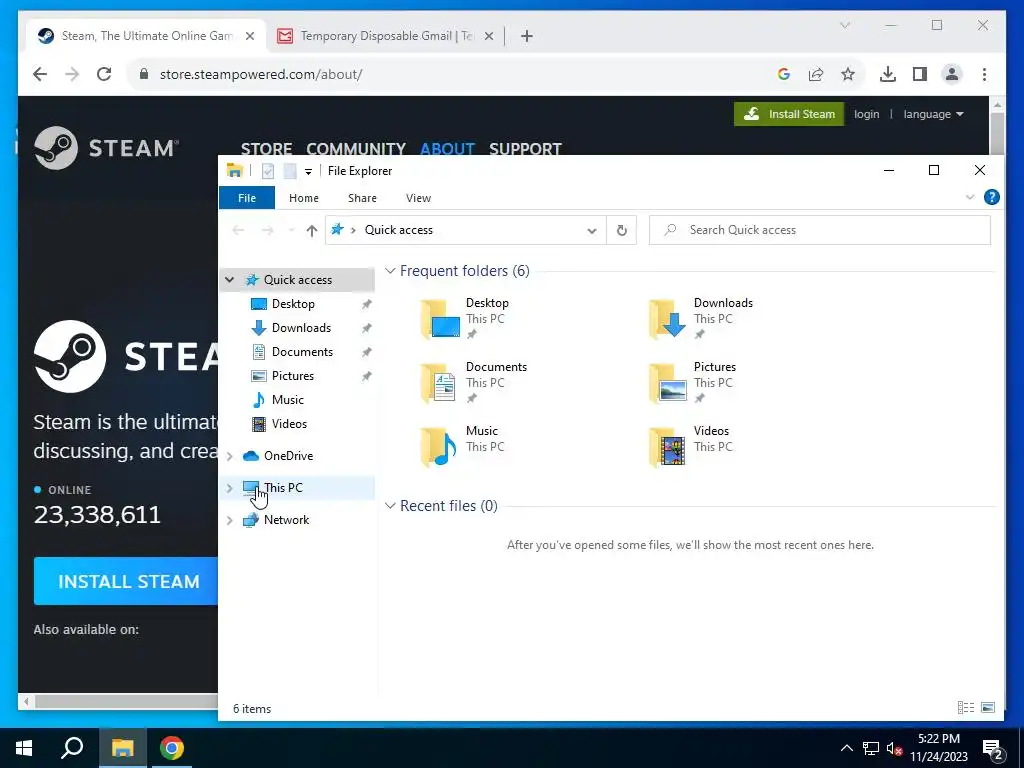
Task: Click the Up one level arrow
Action: coord(312,231)
